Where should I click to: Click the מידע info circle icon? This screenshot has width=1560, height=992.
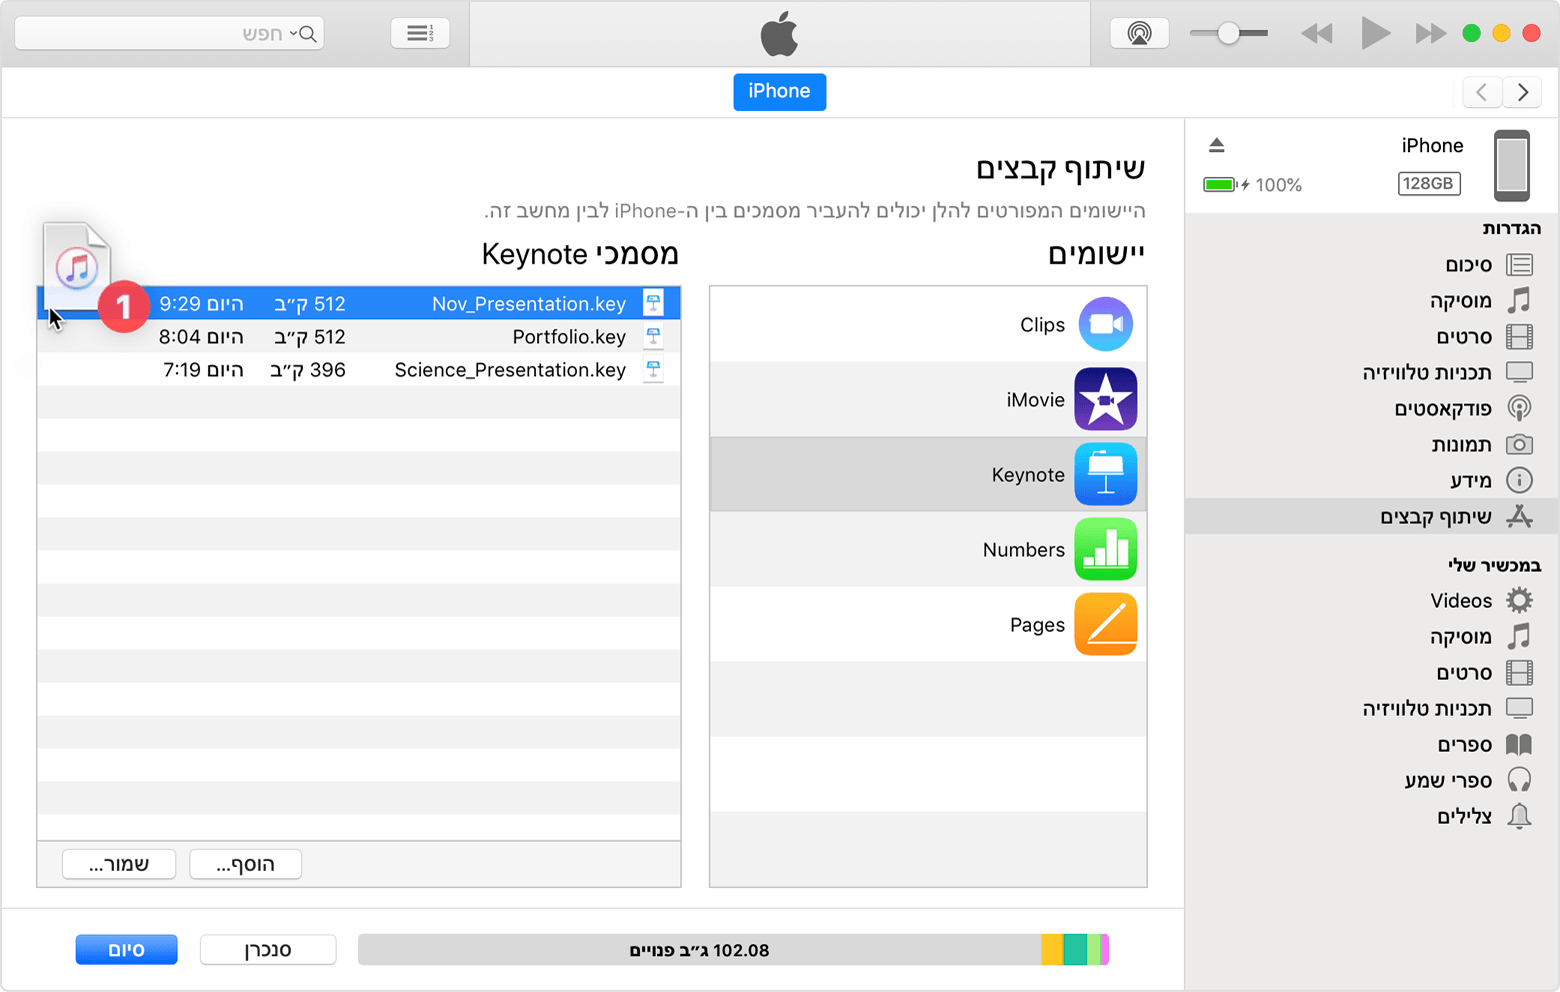click(1519, 480)
